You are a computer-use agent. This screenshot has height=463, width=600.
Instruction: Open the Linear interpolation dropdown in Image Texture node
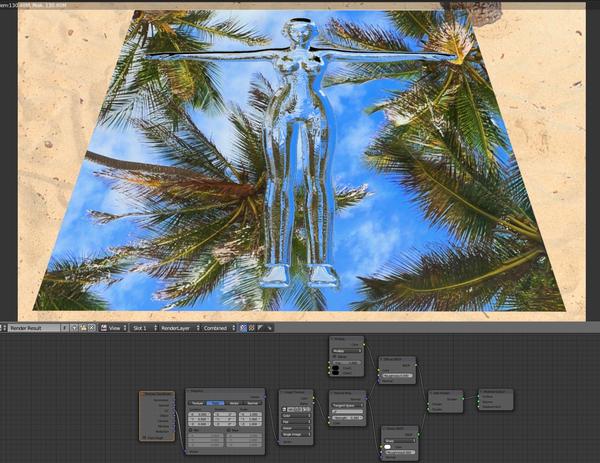(296, 428)
